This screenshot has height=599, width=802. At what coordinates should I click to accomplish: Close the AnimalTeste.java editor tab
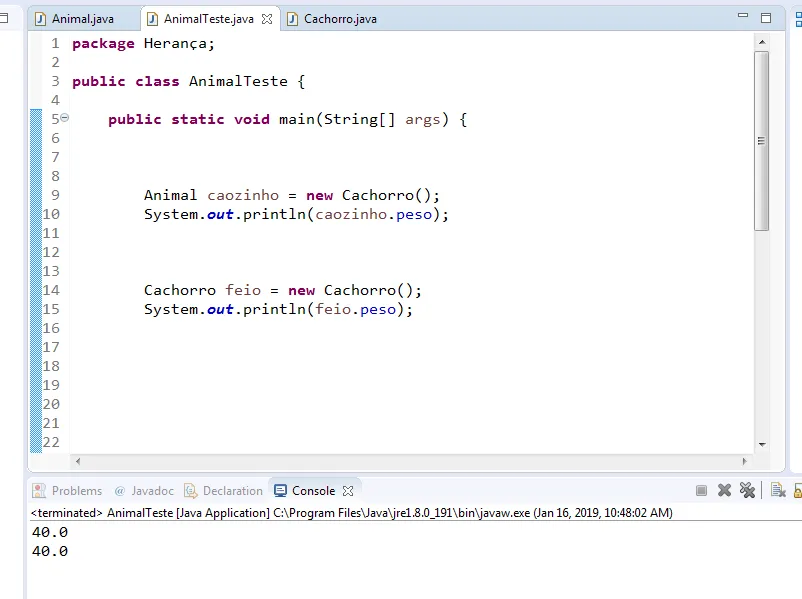coord(267,19)
